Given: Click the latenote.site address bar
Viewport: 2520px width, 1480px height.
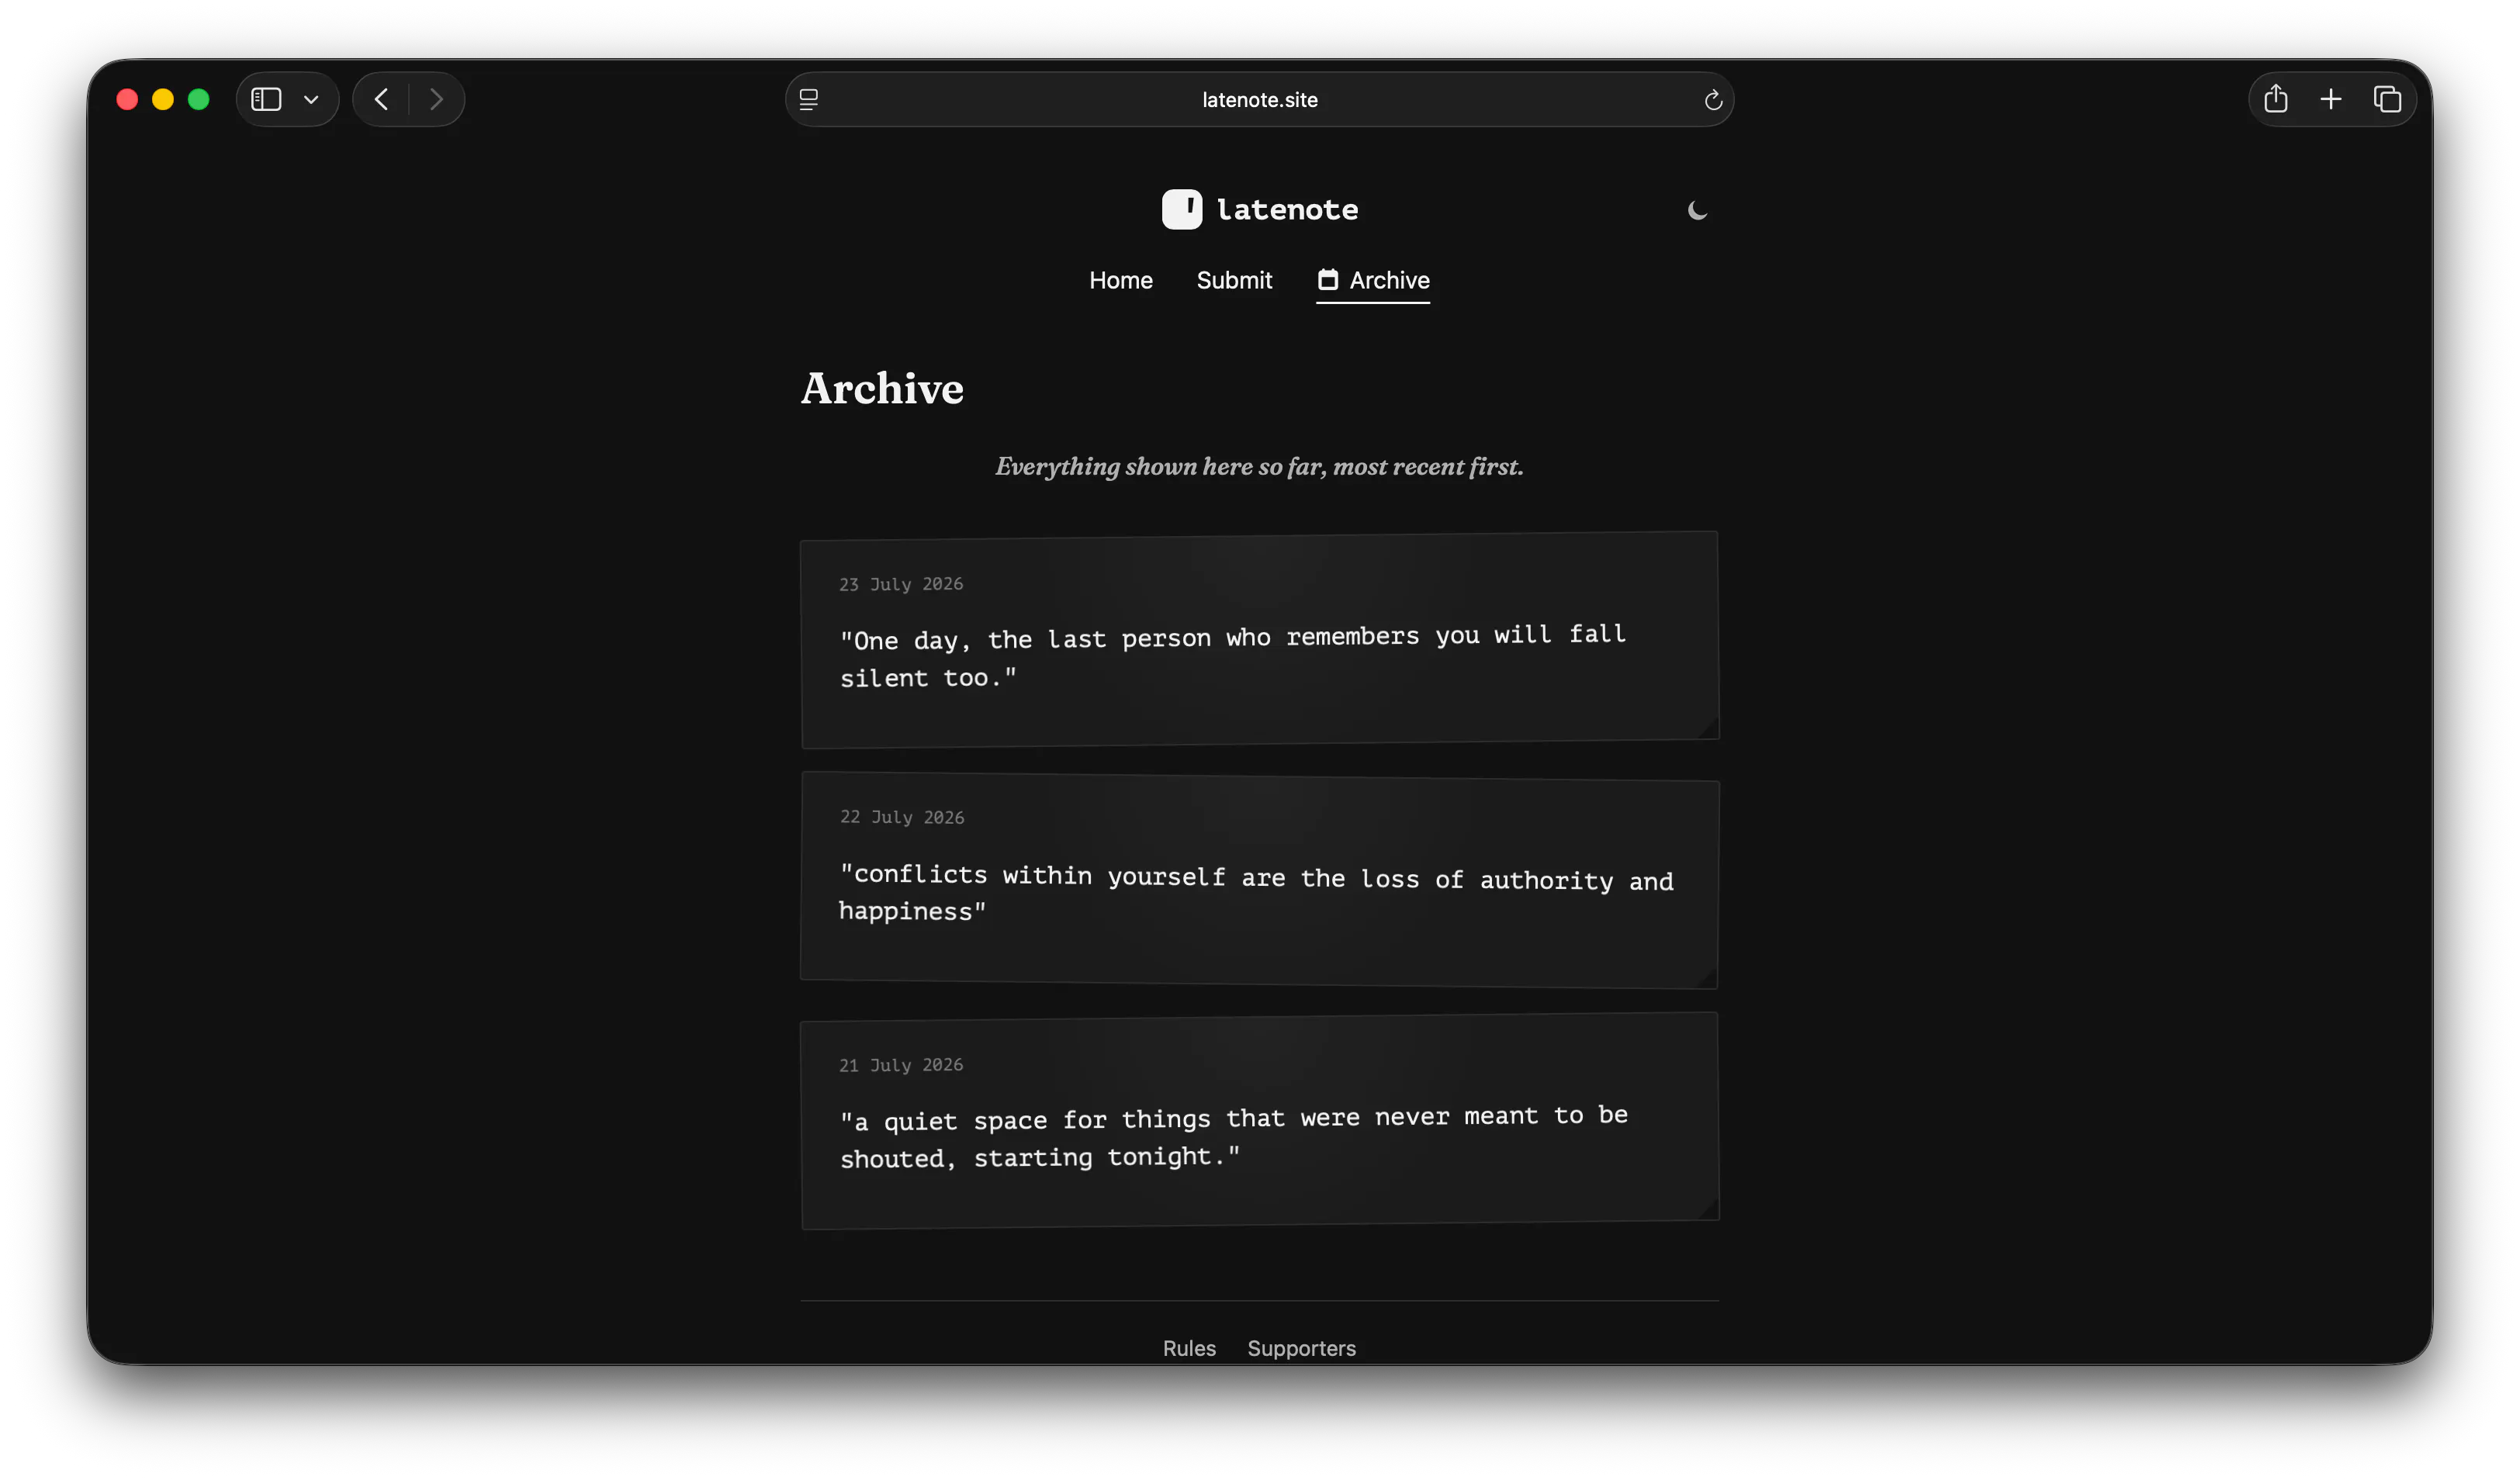Looking at the screenshot, I should pyautogui.click(x=1259, y=99).
